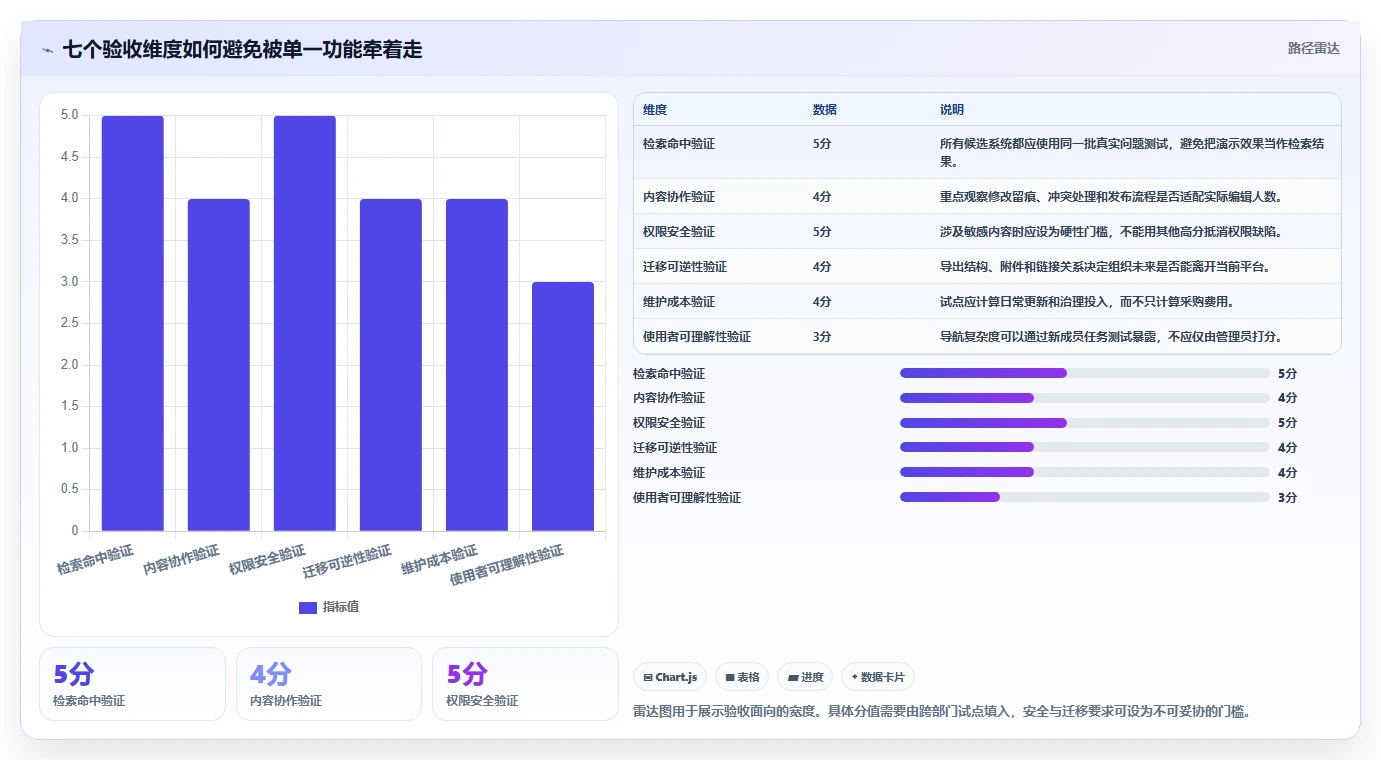The height and width of the screenshot is (760, 1381).
Task: Click the 检索命中验证 progress bar
Action: coord(1084,373)
